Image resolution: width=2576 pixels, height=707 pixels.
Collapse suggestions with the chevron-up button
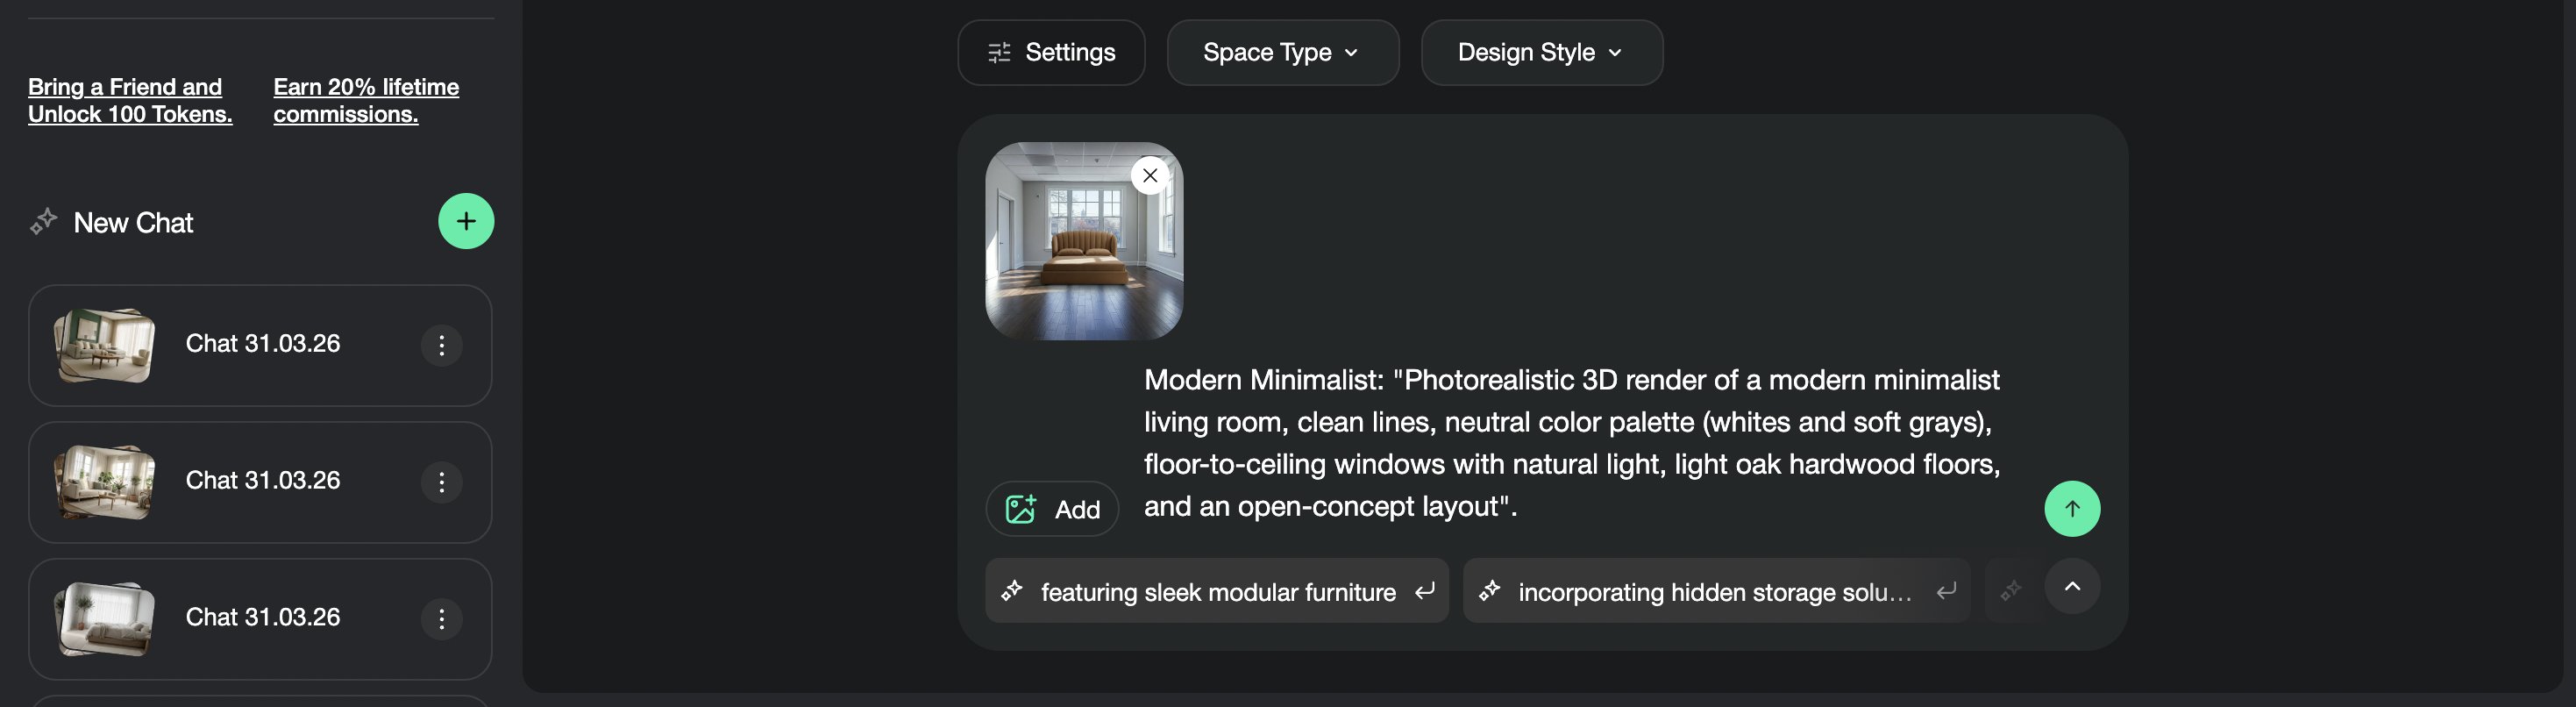click(x=2072, y=586)
